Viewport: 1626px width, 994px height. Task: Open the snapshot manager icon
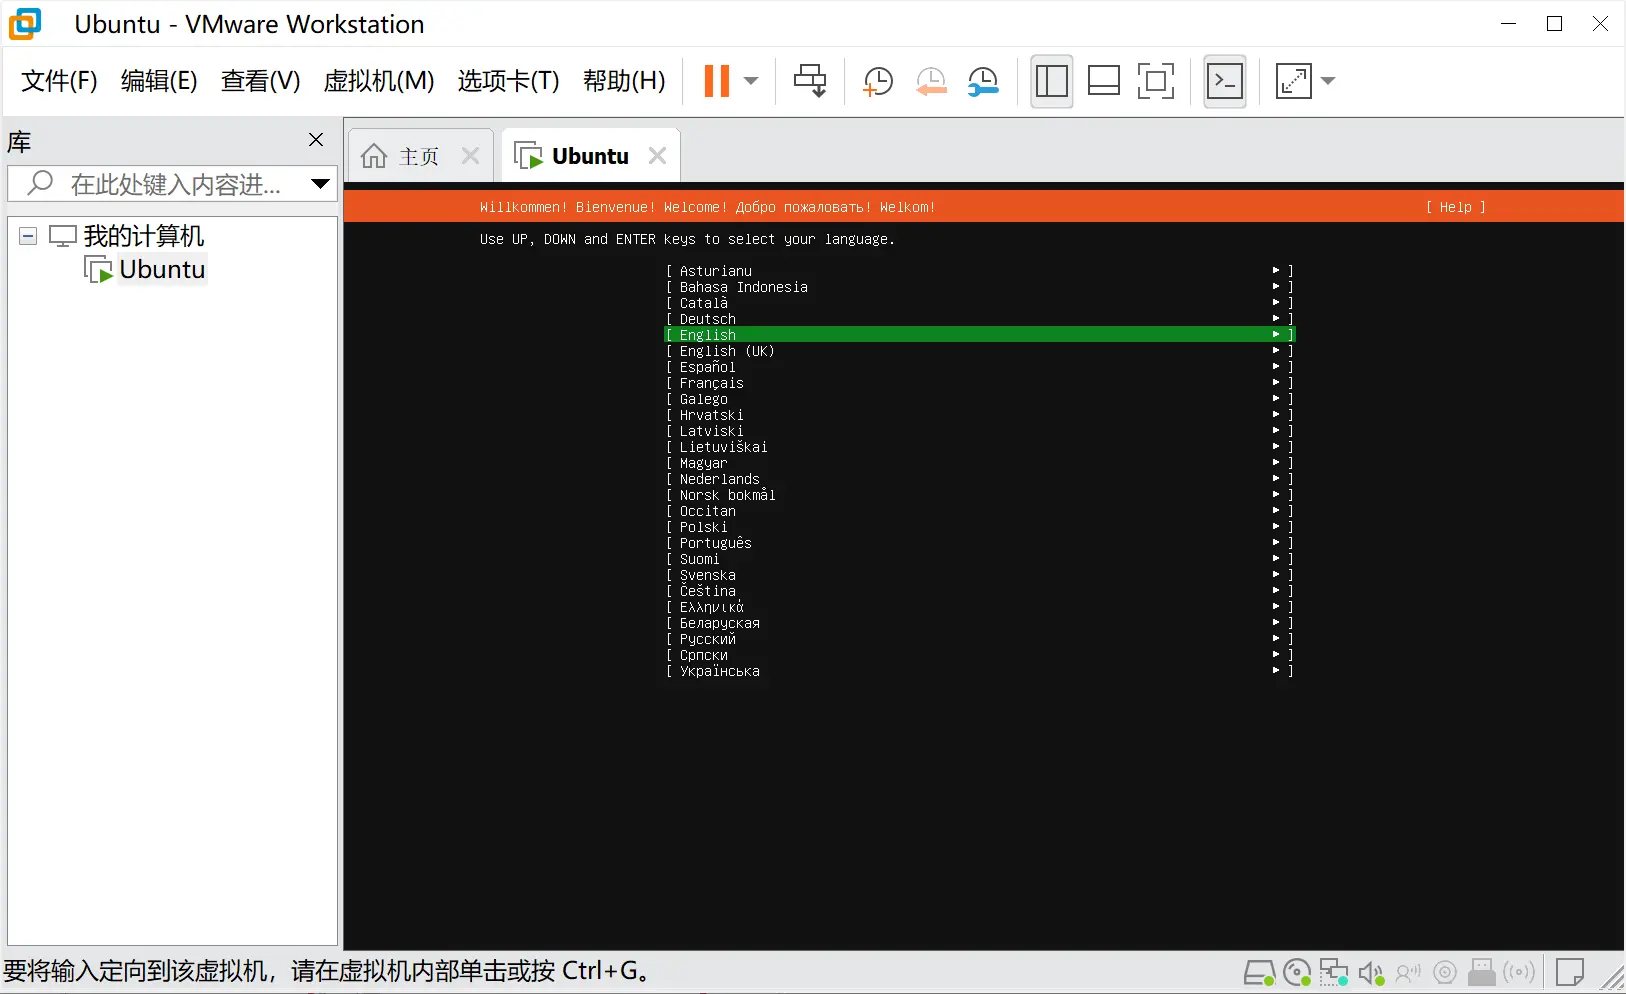tap(983, 81)
